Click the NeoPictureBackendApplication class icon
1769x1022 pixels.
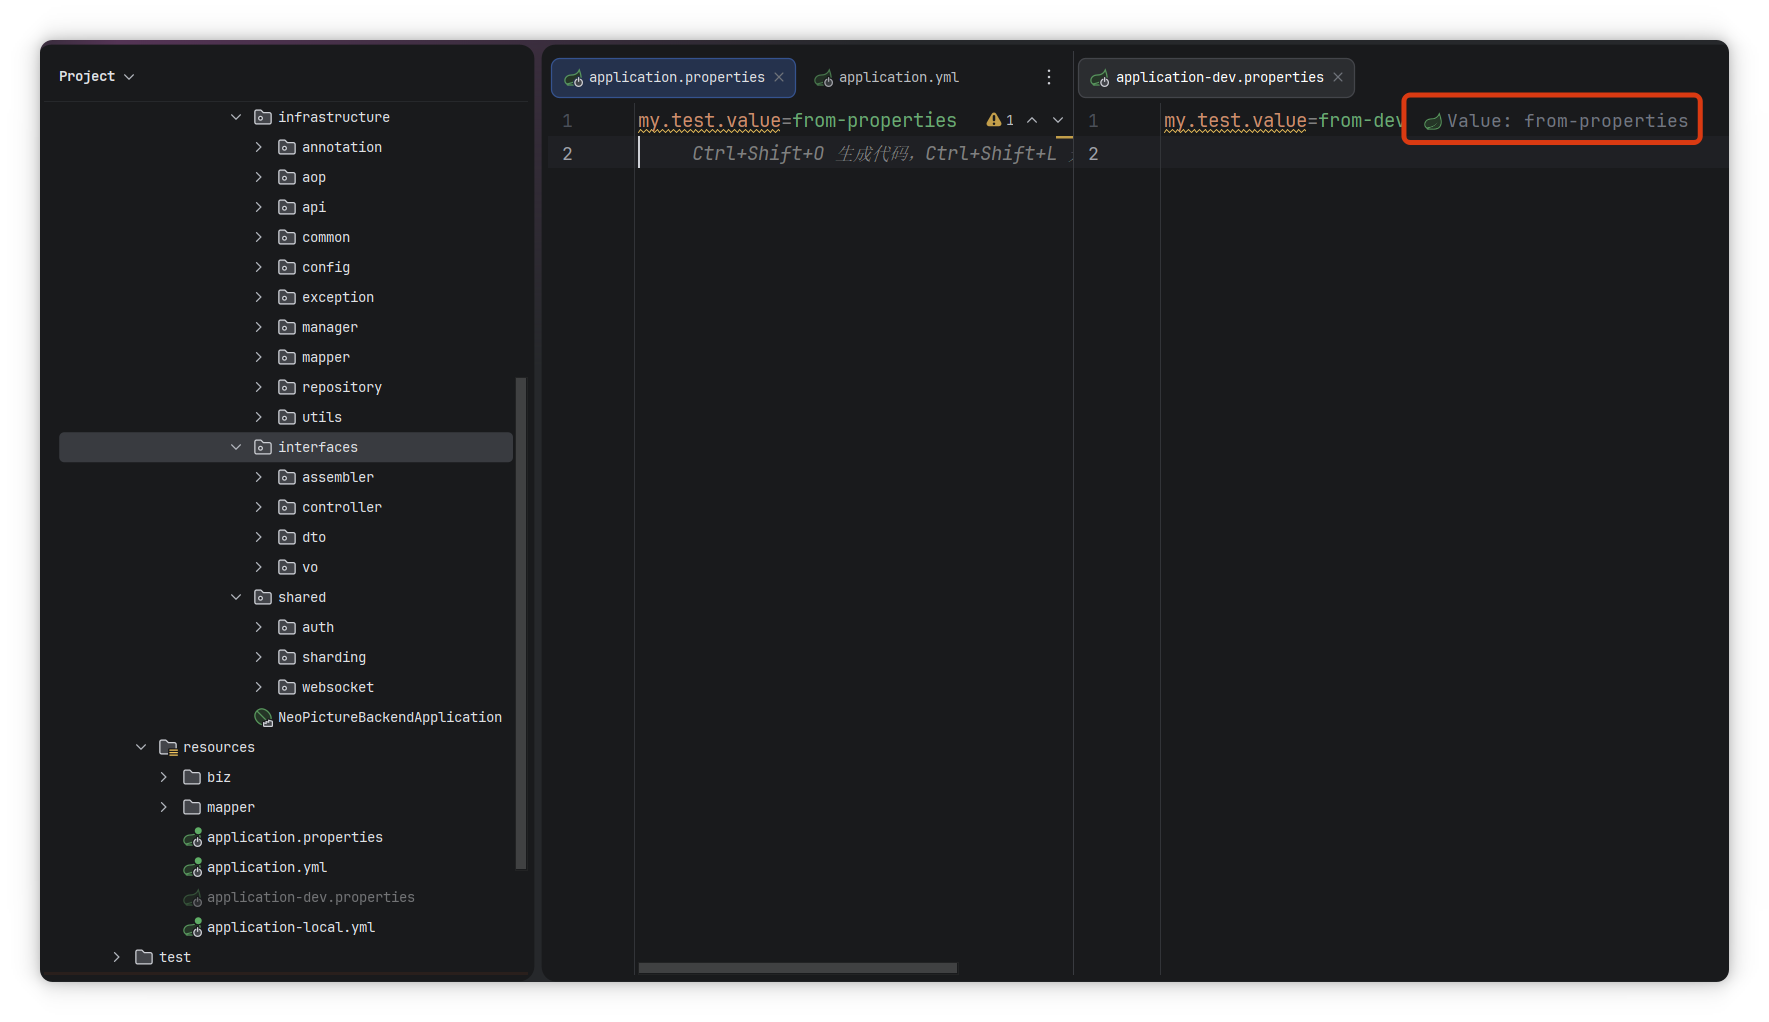(263, 717)
